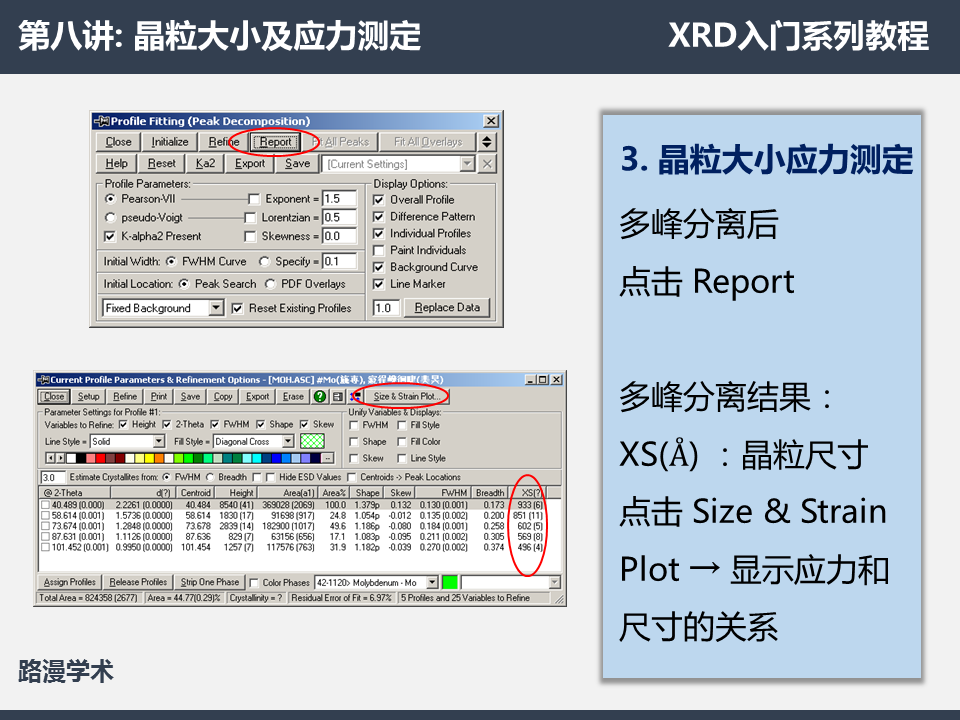Toggle the Overall Profile checkbox
Screen dimensions: 960x720
point(378,200)
